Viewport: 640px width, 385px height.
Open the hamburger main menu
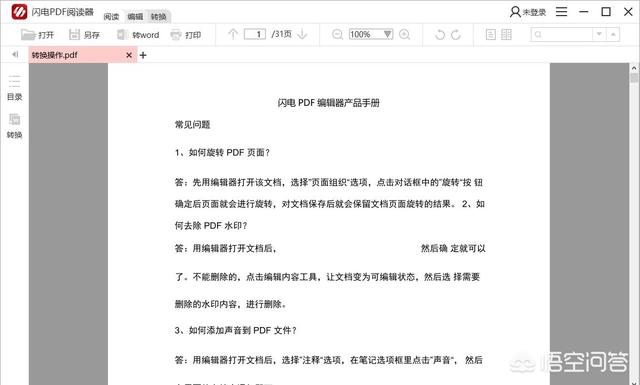pos(562,11)
